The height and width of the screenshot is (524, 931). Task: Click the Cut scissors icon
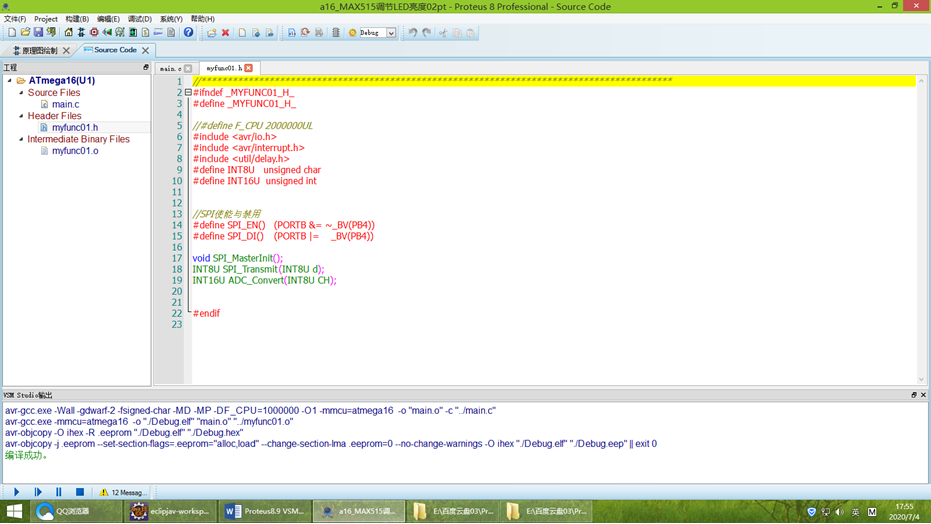tap(443, 33)
